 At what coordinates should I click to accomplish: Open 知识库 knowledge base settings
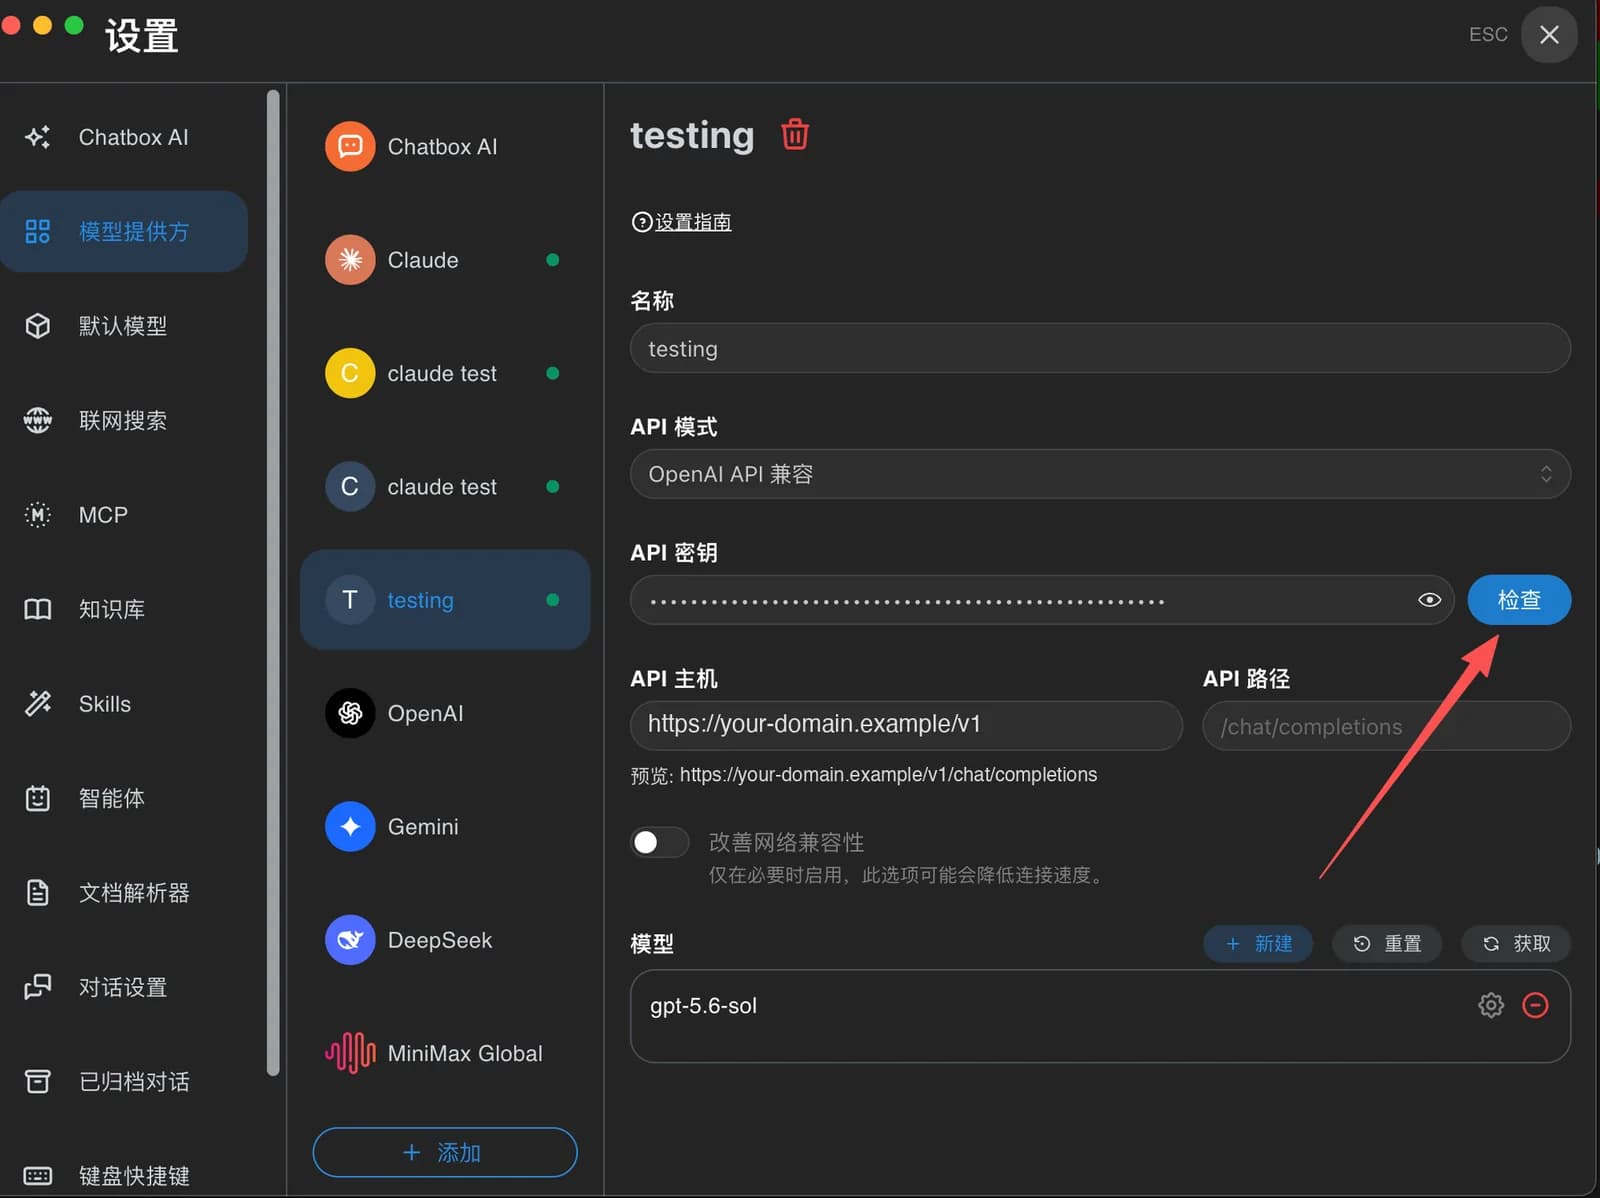tap(124, 609)
